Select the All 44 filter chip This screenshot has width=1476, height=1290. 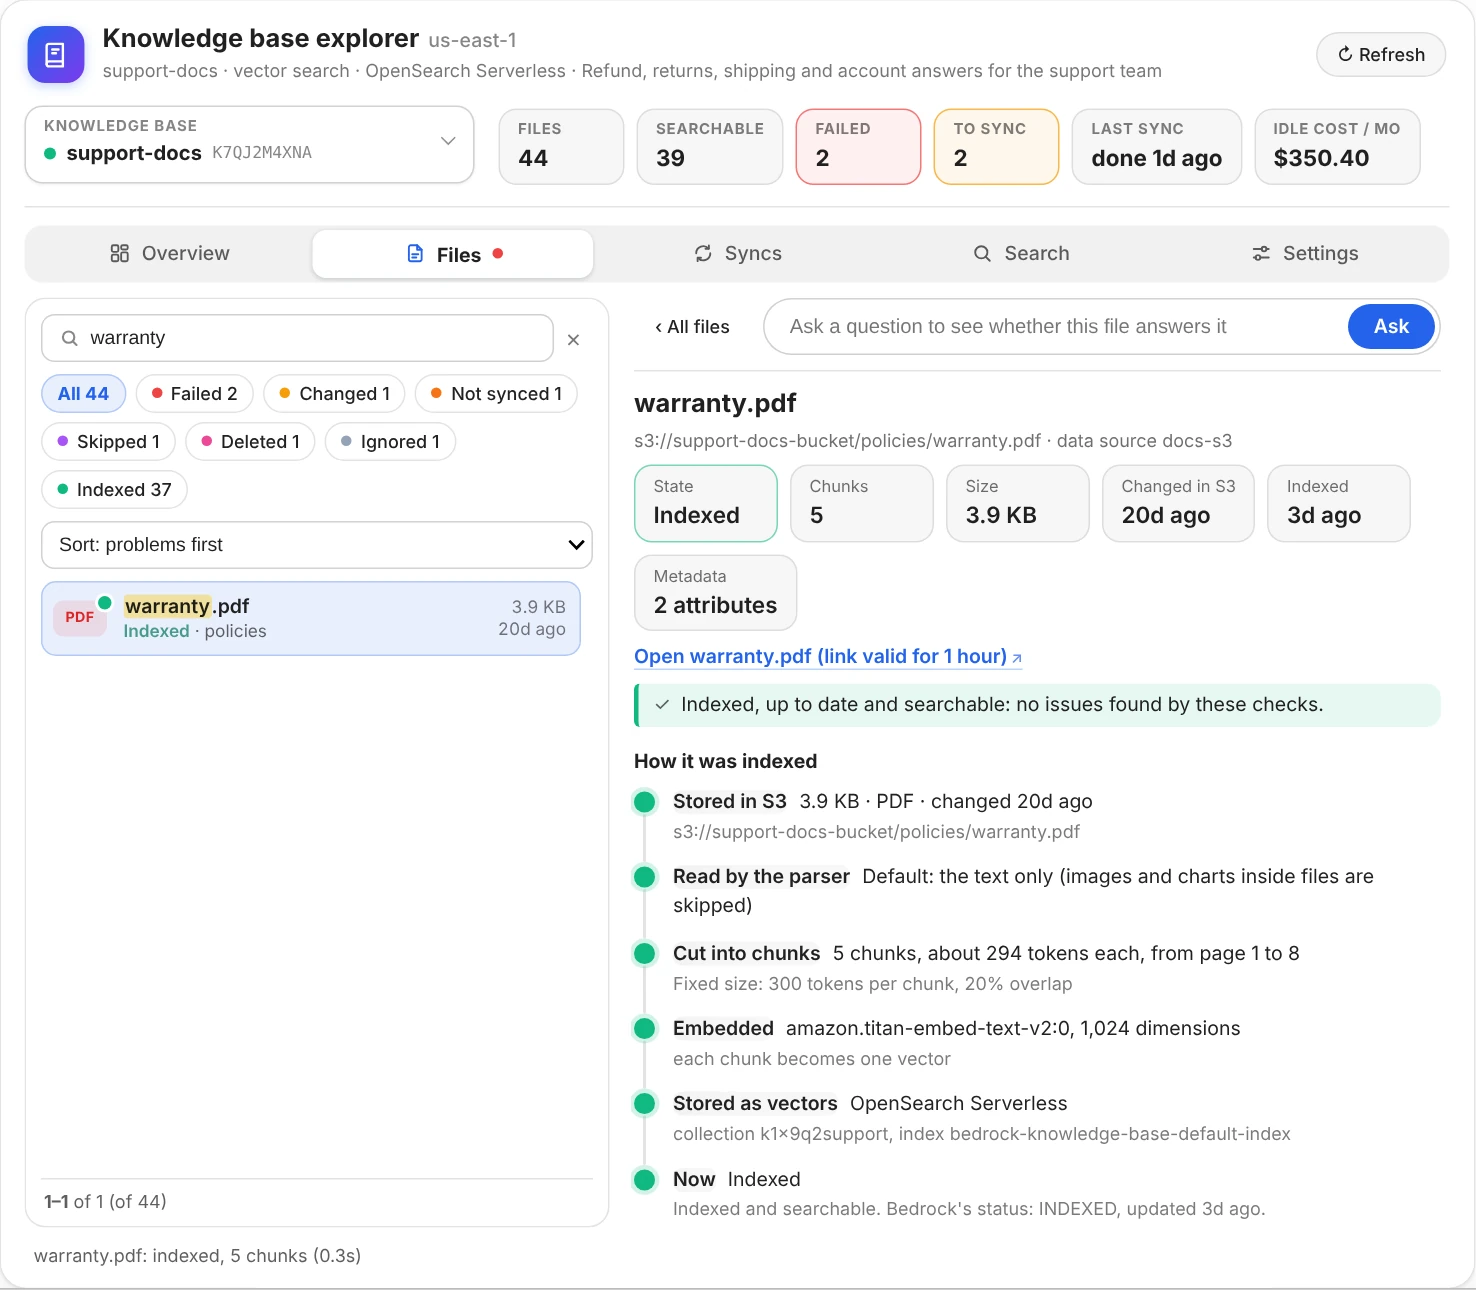click(83, 394)
